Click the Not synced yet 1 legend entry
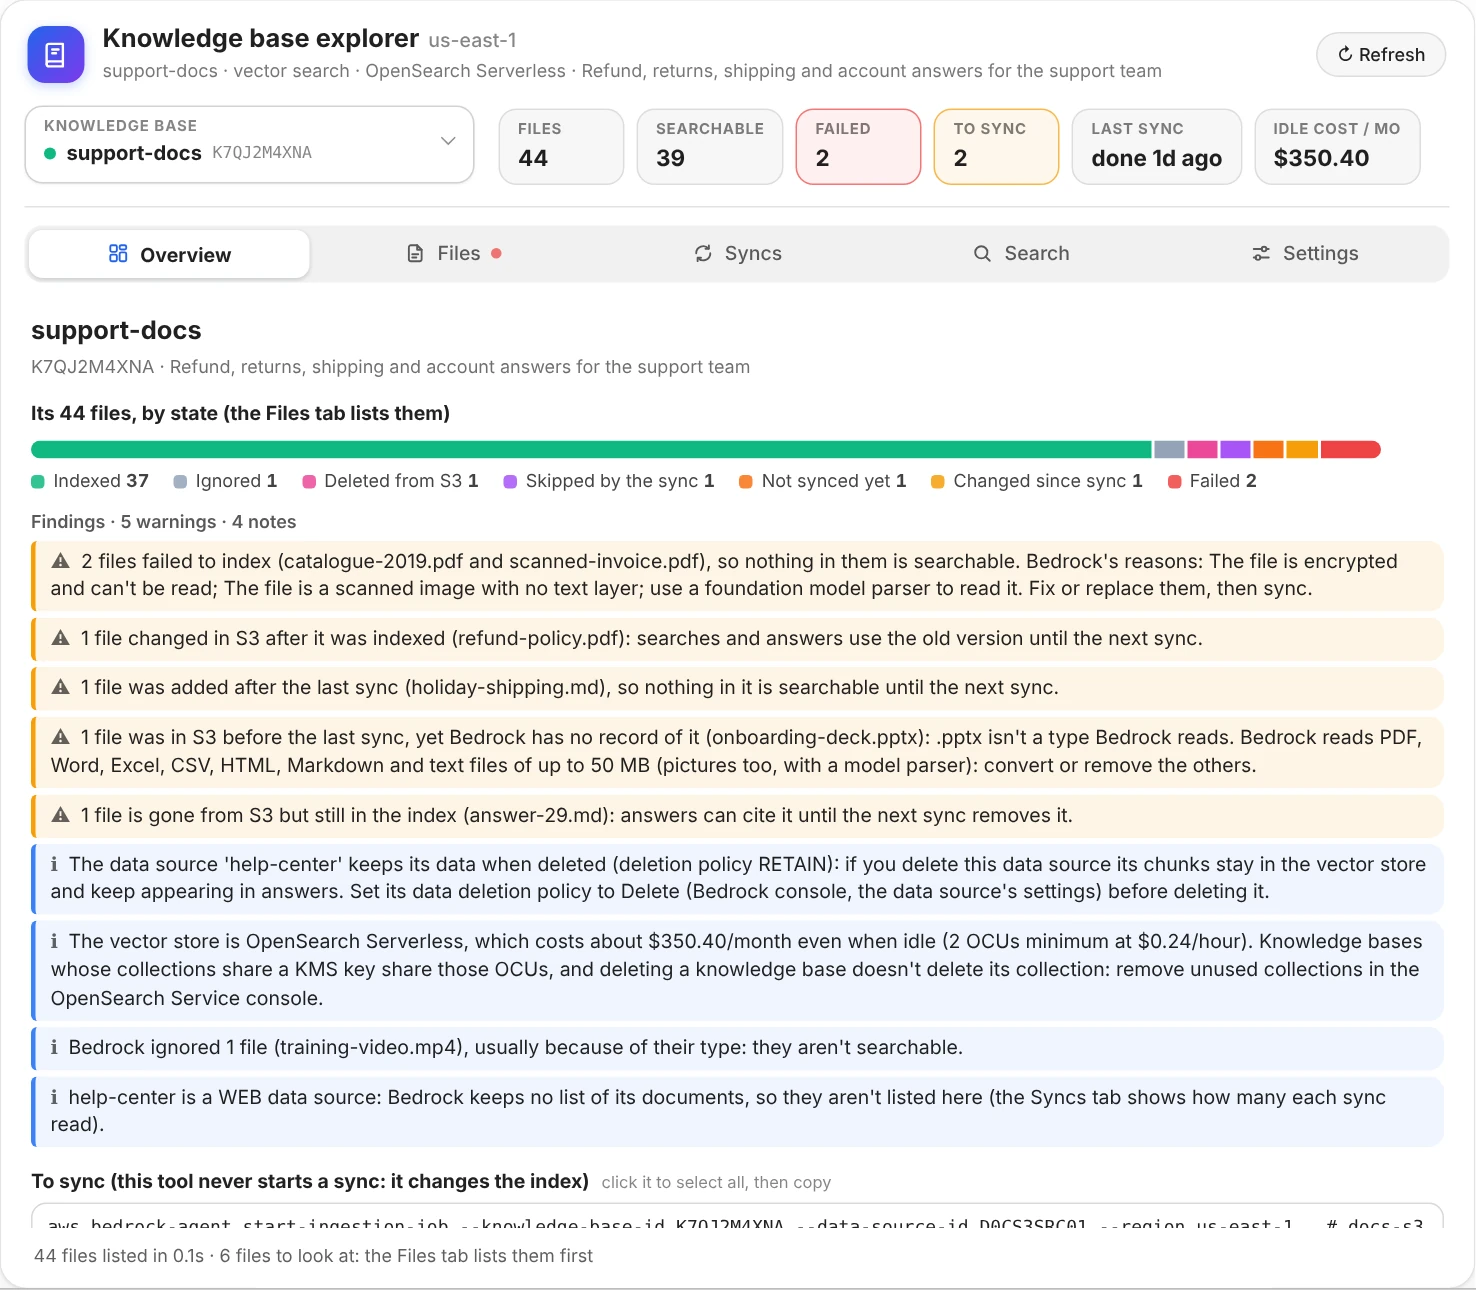This screenshot has height=1290, width=1476. (823, 481)
